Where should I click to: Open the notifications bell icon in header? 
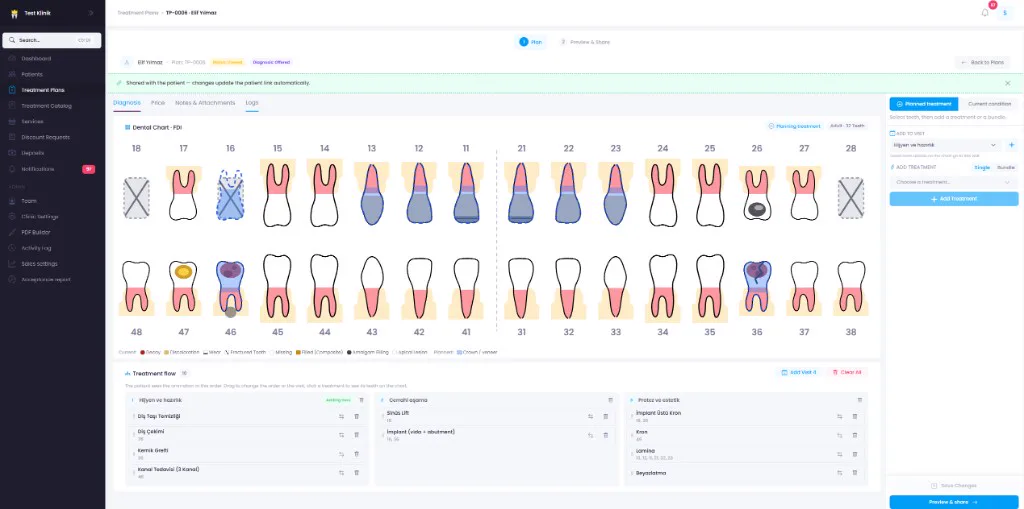(x=985, y=12)
